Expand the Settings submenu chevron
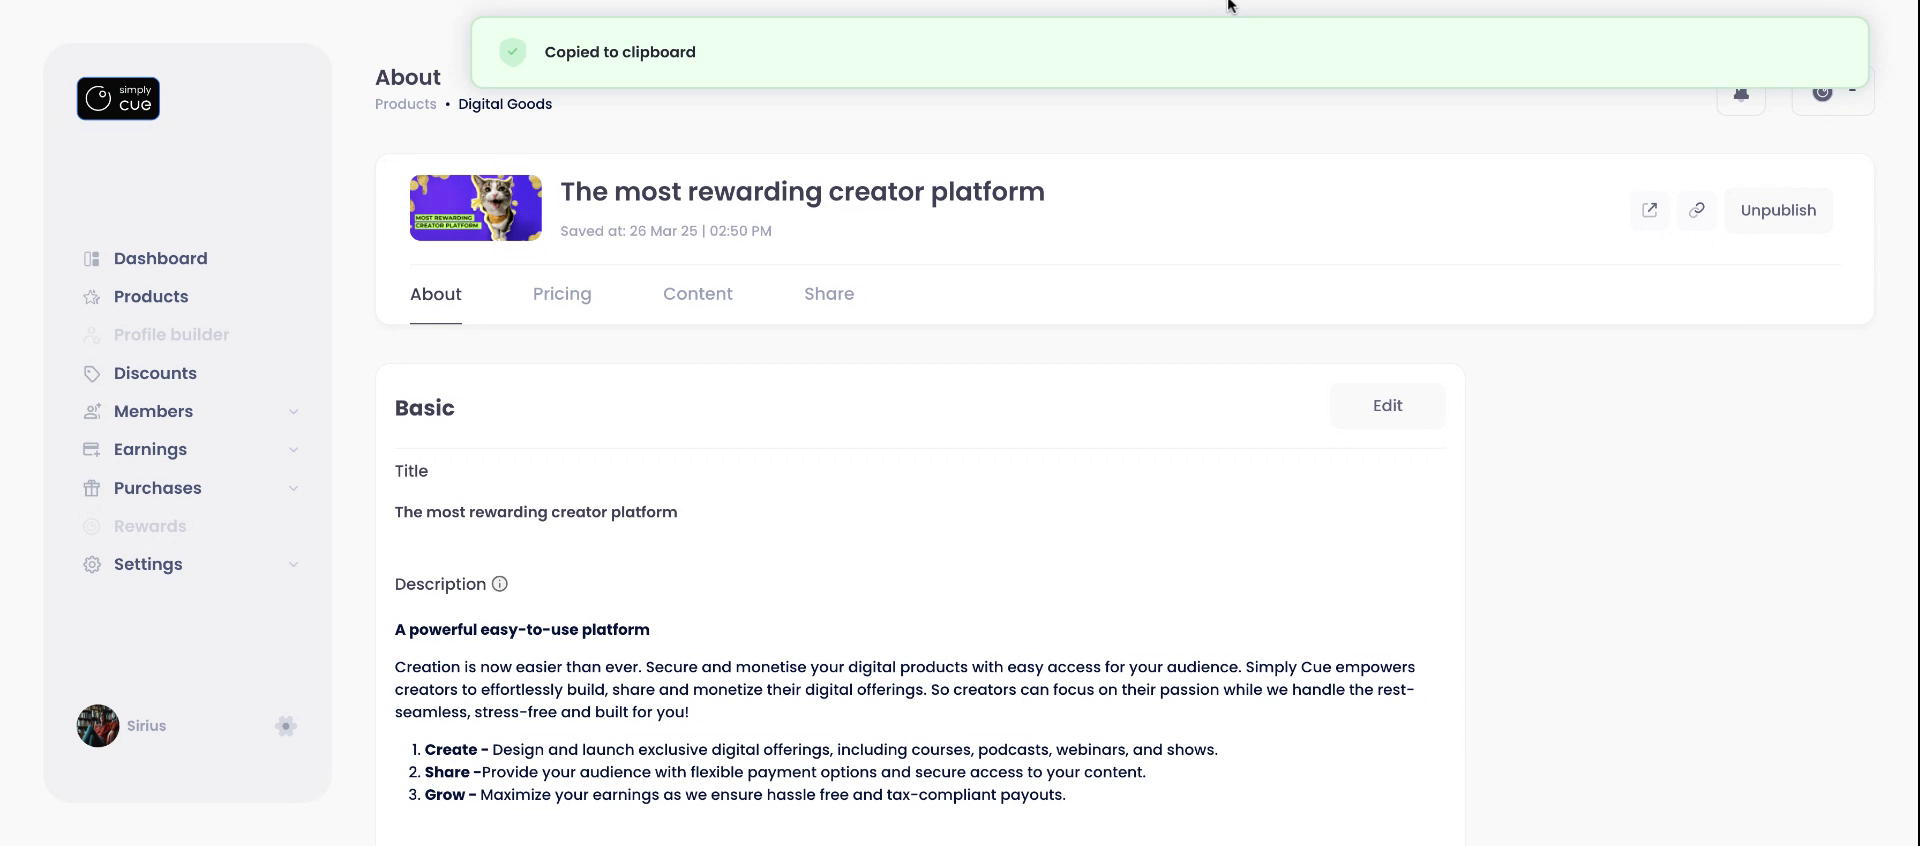The height and width of the screenshot is (846, 1920). coord(294,565)
